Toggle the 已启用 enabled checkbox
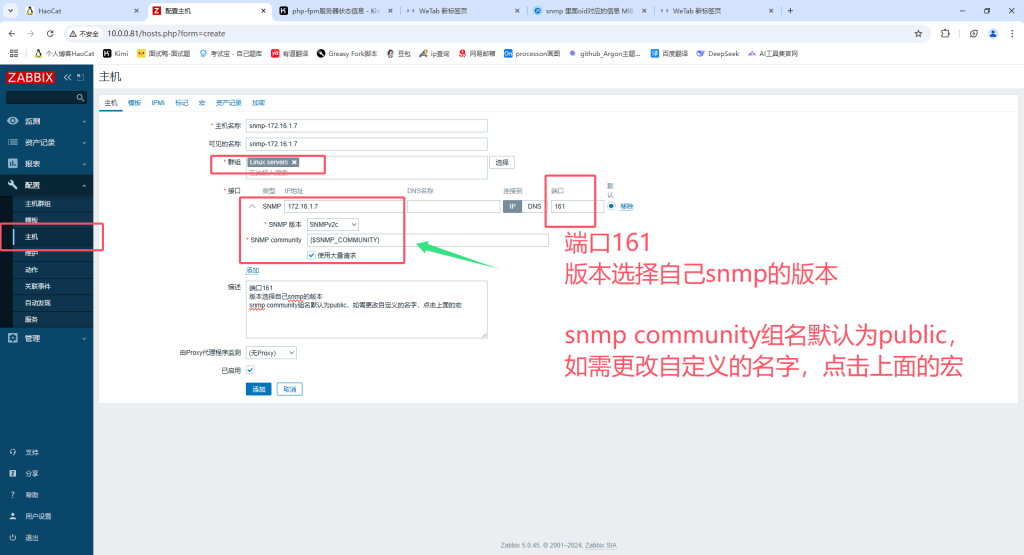Viewport: 1024px width, 555px height. tap(250, 370)
